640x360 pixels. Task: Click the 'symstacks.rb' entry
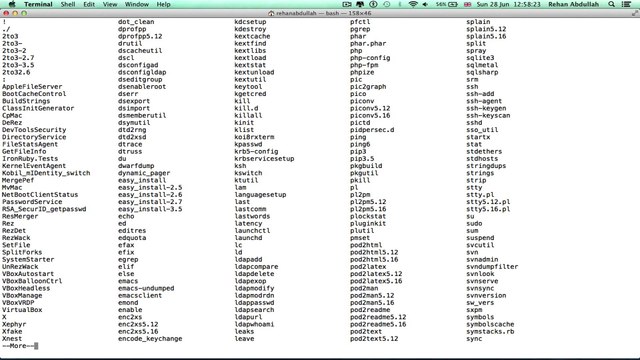coord(490,331)
